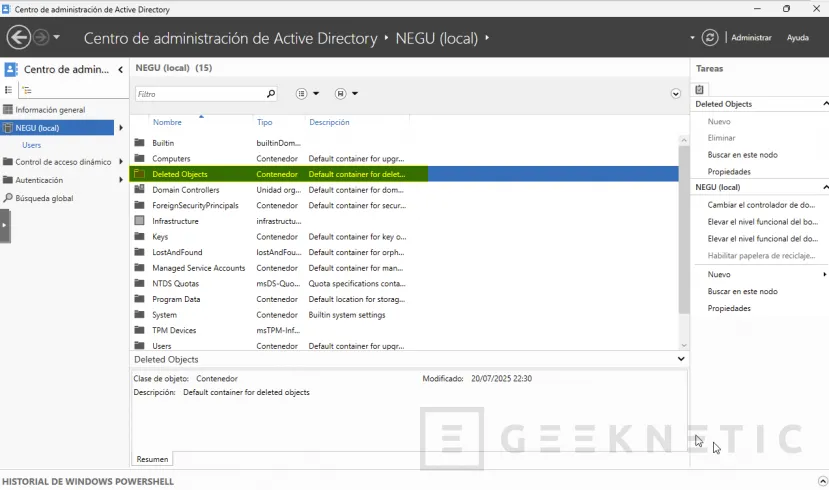The height and width of the screenshot is (490, 829).
Task: Select the NTDS Quotas folder icon
Action: click(140, 283)
